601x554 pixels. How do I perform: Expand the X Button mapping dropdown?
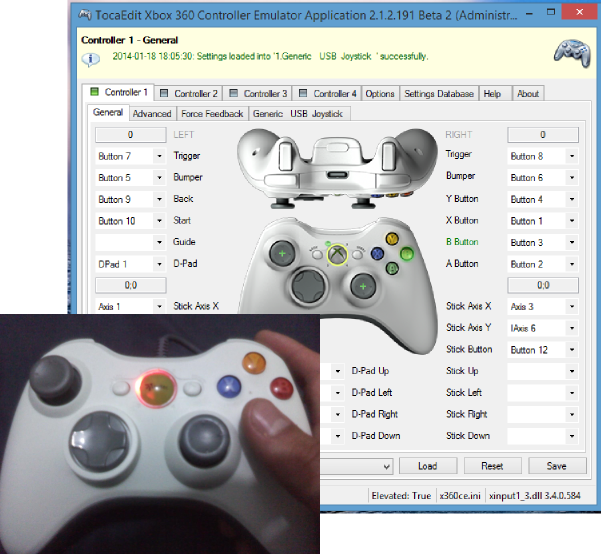click(x=572, y=221)
